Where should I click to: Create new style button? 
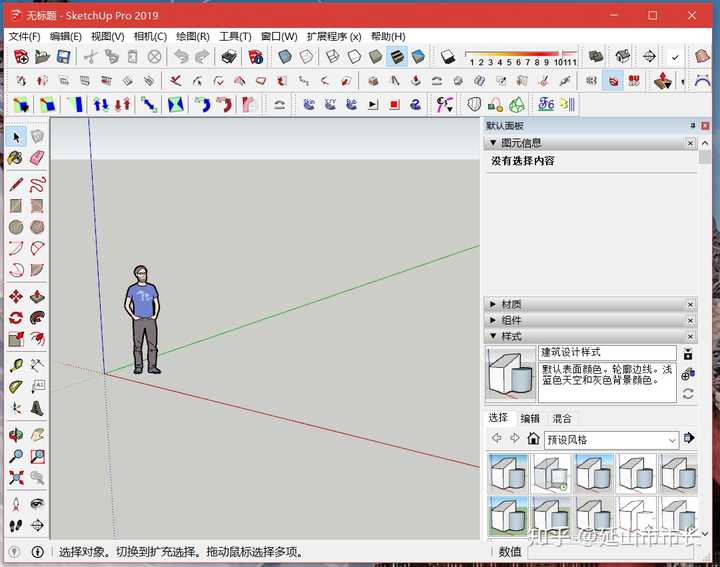click(x=688, y=374)
